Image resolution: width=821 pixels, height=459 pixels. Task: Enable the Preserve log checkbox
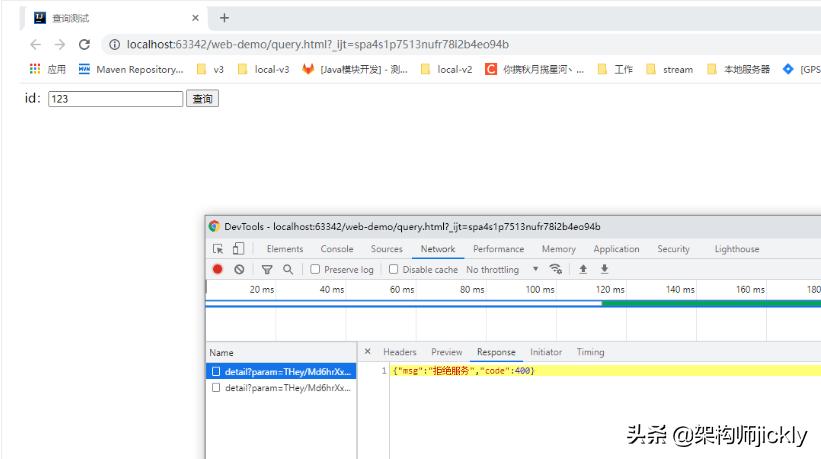(315, 269)
